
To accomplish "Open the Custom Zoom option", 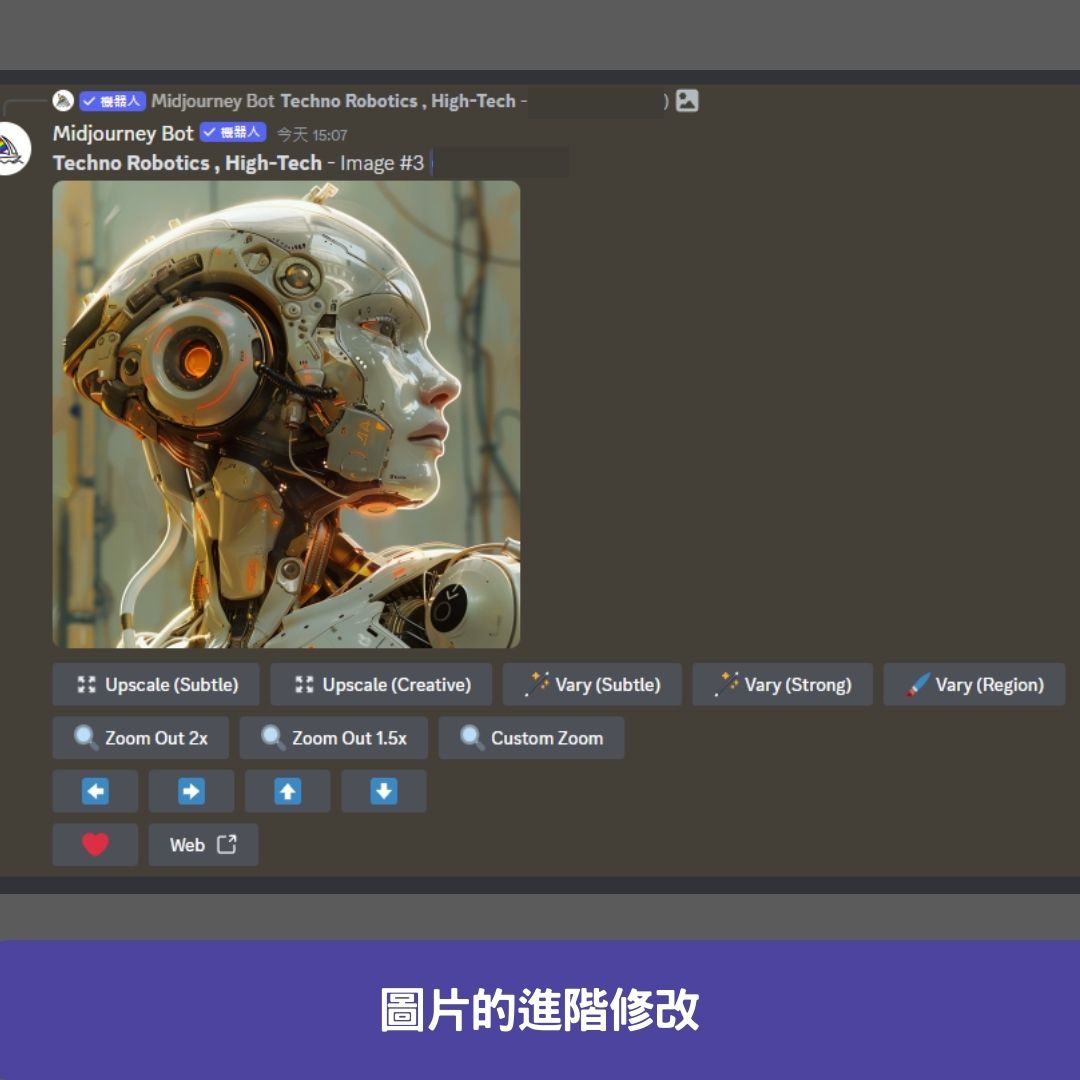I will 531,738.
